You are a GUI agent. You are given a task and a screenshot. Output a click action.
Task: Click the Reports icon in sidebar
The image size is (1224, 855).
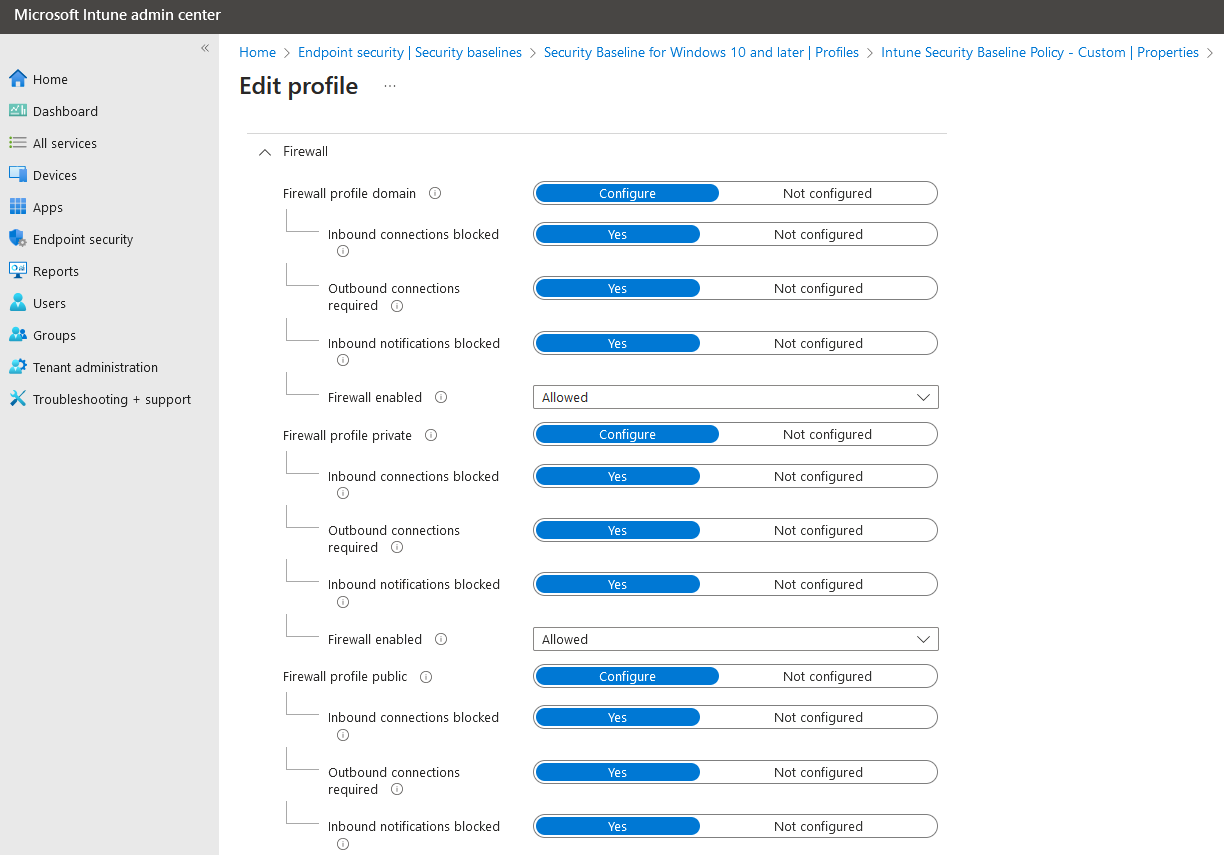[x=17, y=271]
